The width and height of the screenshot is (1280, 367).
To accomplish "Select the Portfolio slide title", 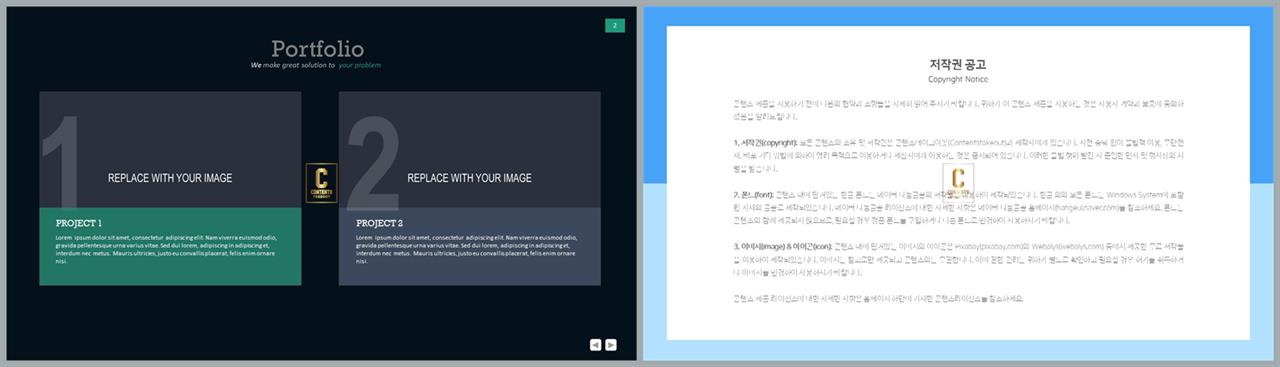I will pos(318,49).
